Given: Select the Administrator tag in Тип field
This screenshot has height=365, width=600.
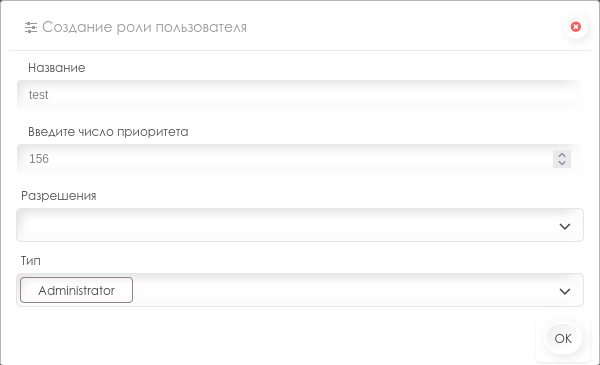Looking at the screenshot, I should pyautogui.click(x=77, y=290).
